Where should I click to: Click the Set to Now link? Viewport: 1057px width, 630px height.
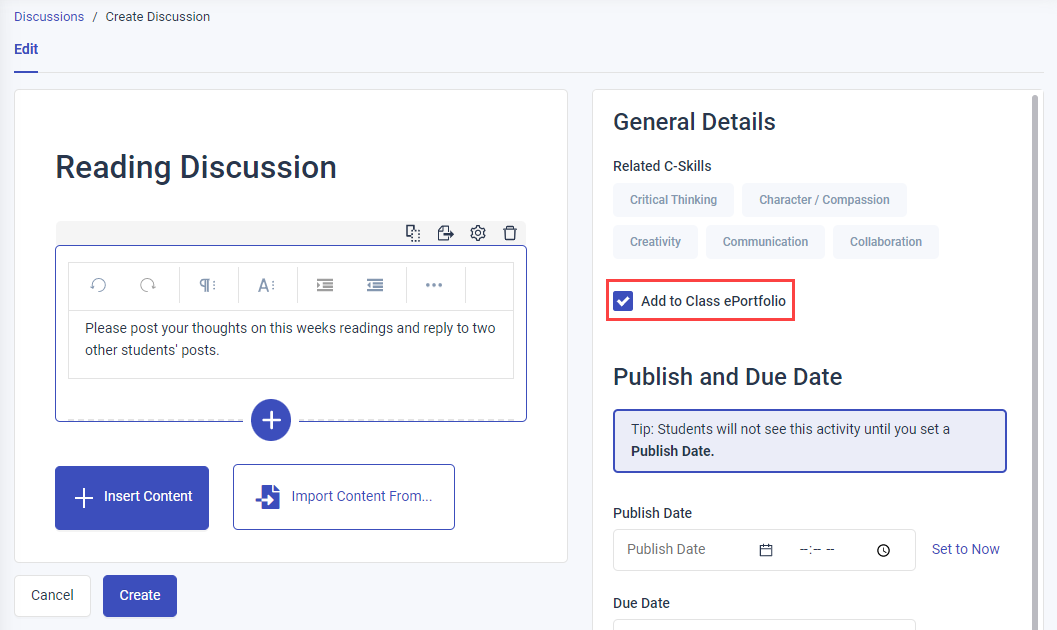tap(965, 550)
